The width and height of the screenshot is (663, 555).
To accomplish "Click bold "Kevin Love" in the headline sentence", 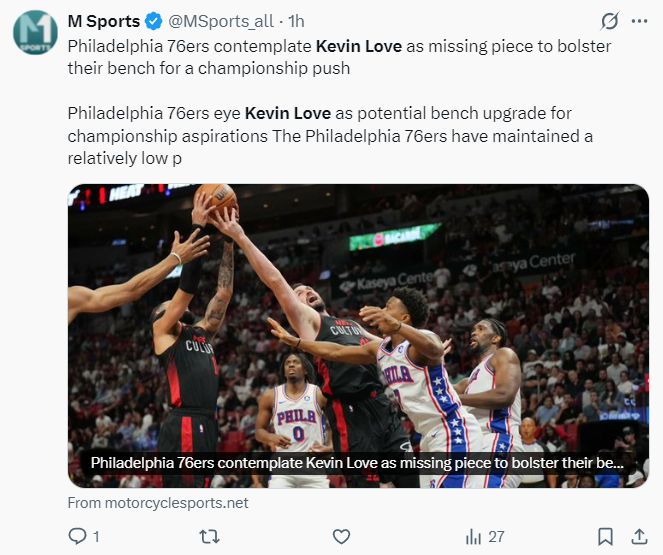I will point(358,46).
